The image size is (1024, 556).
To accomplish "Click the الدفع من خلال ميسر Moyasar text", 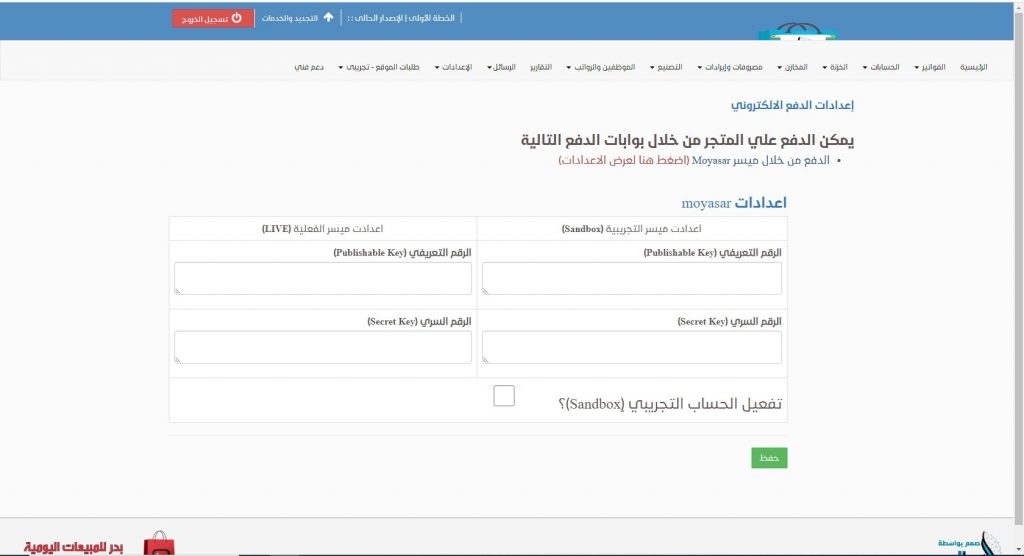I will click(x=760, y=160).
